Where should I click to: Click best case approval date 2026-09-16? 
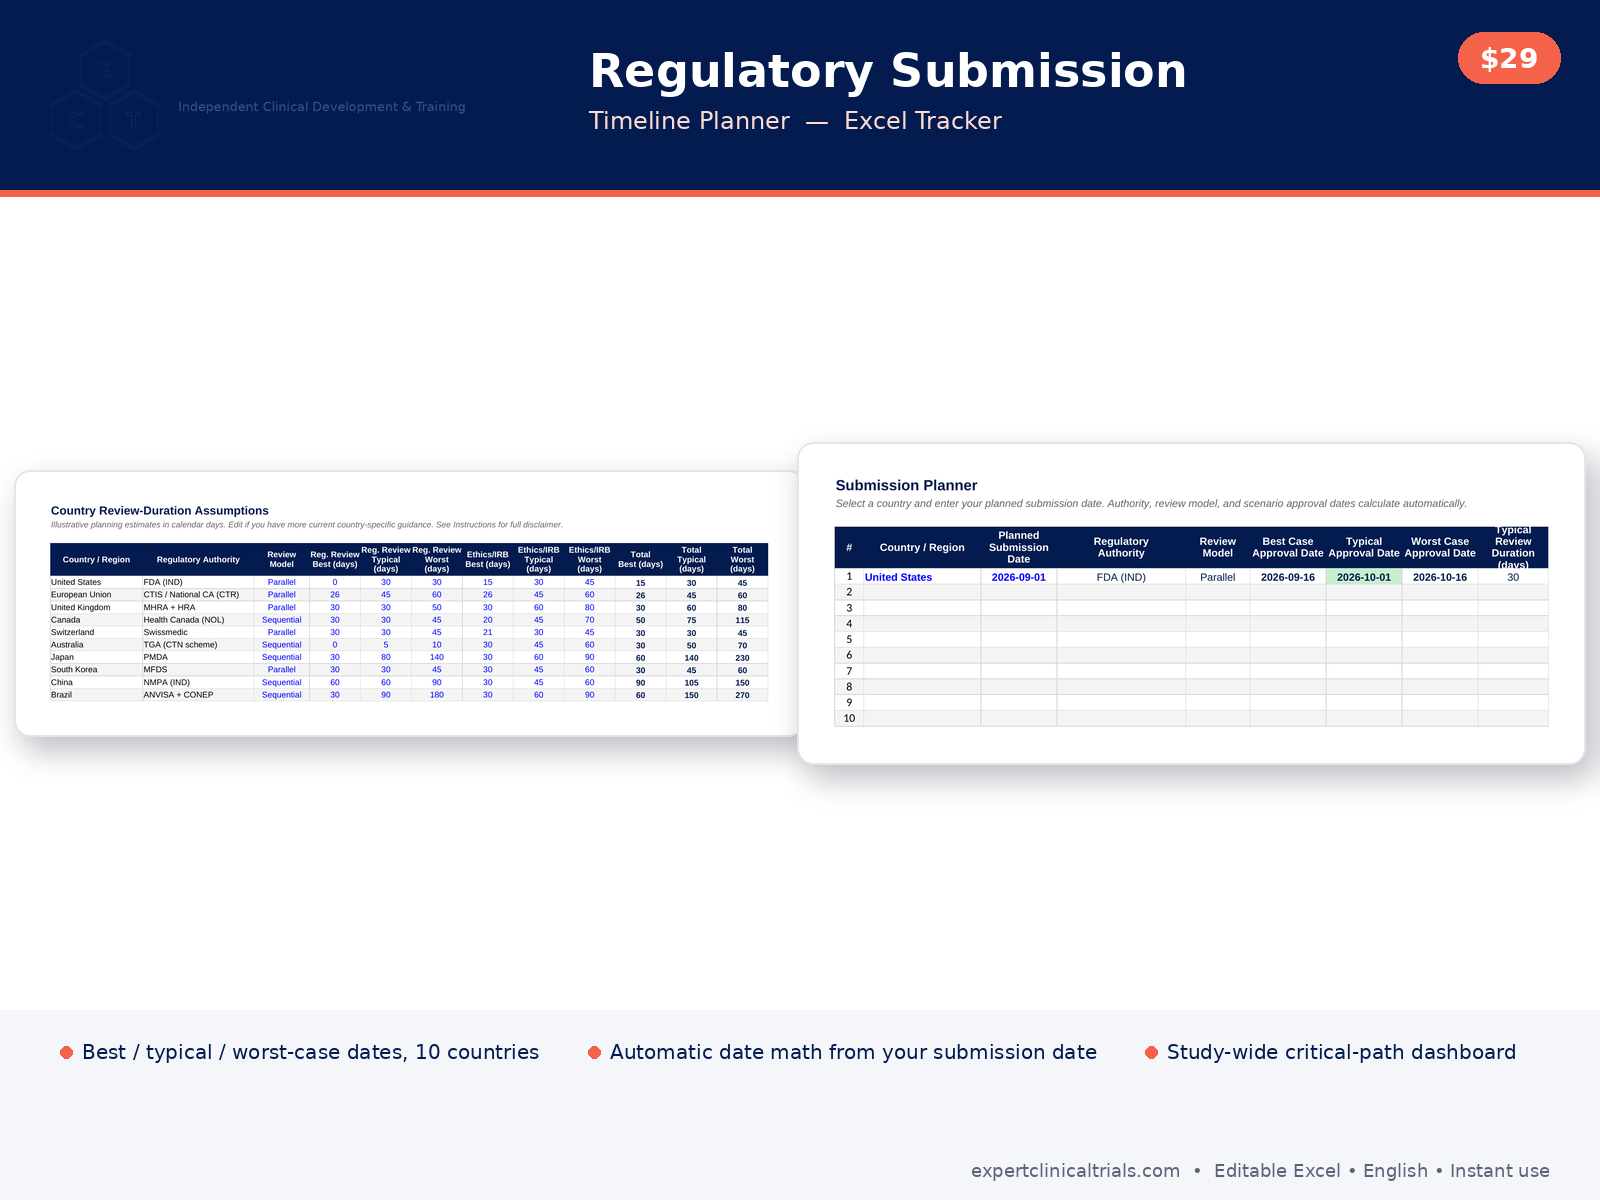pyautogui.click(x=1287, y=577)
